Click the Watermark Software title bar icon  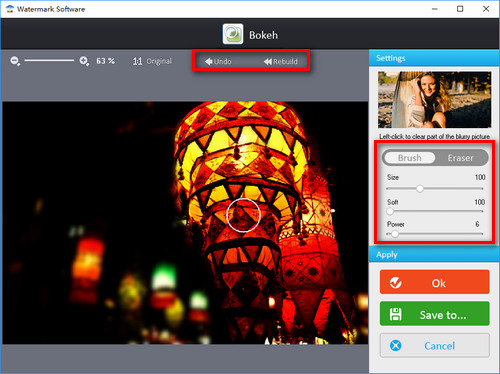click(x=10, y=9)
